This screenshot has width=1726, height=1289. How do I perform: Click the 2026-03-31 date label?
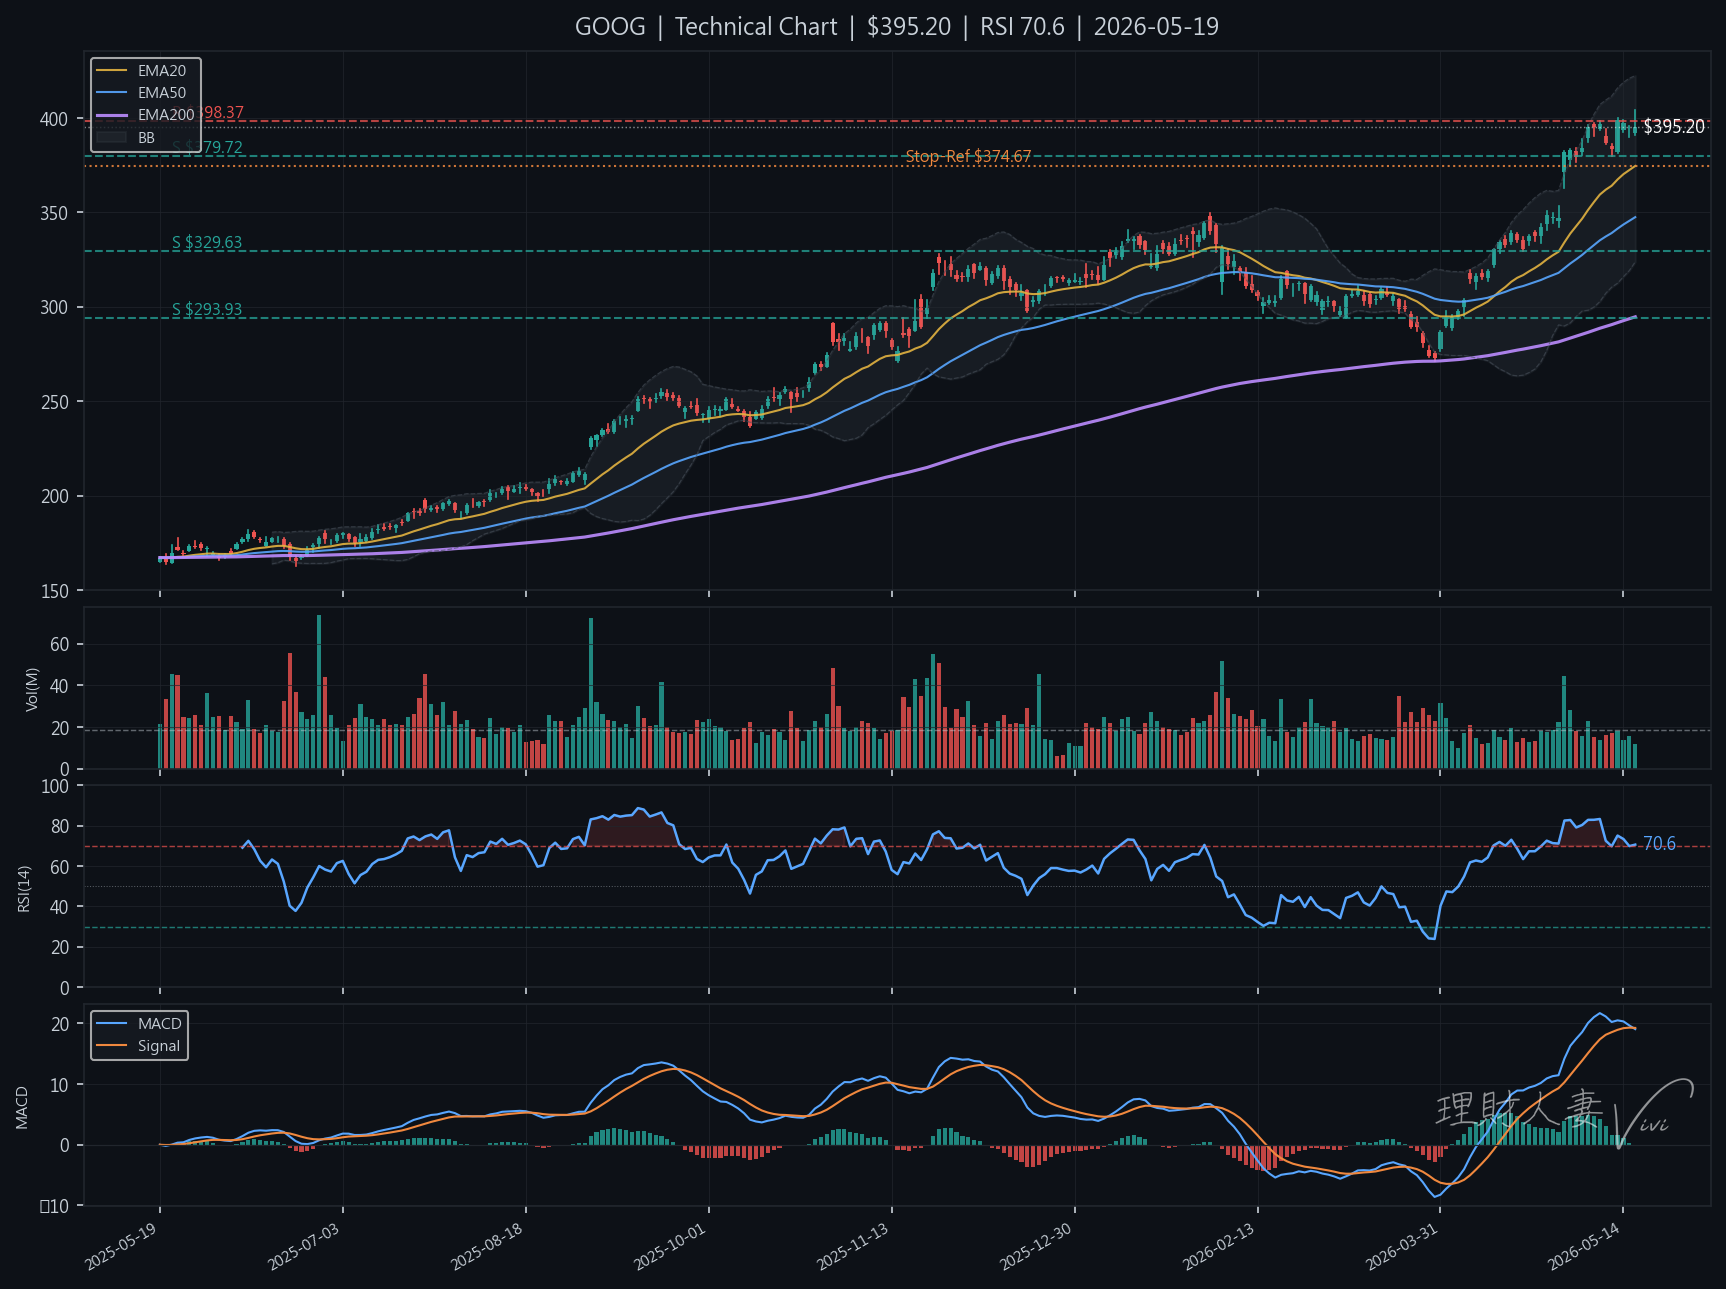1402,1246
